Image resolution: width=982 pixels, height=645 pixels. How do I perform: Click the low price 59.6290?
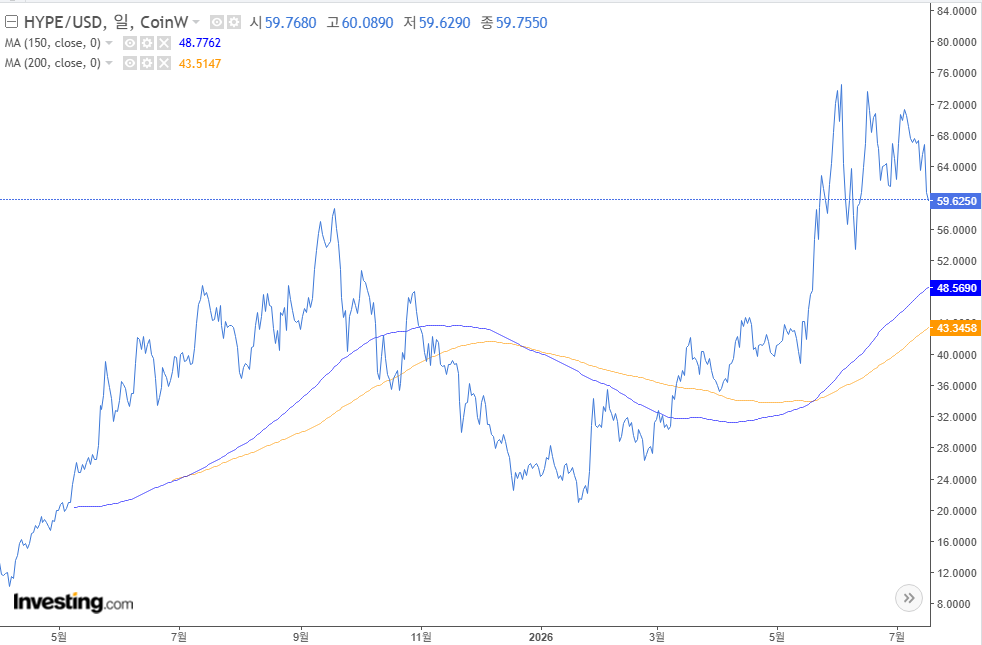445,23
